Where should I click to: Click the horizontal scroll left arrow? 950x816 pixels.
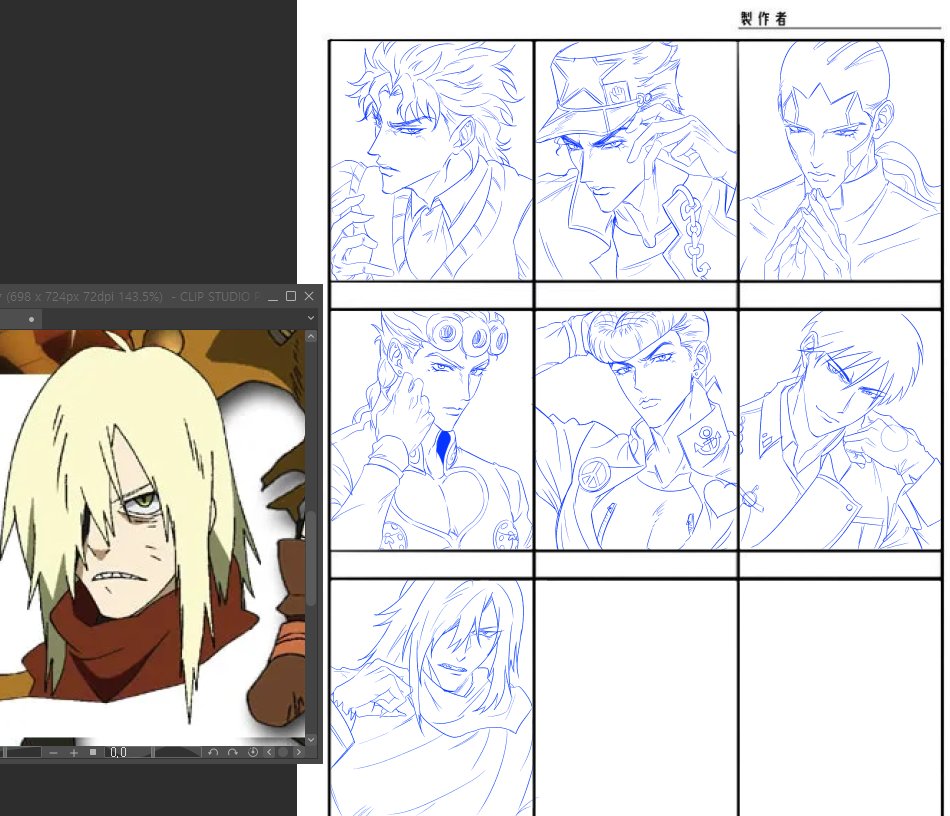(269, 752)
